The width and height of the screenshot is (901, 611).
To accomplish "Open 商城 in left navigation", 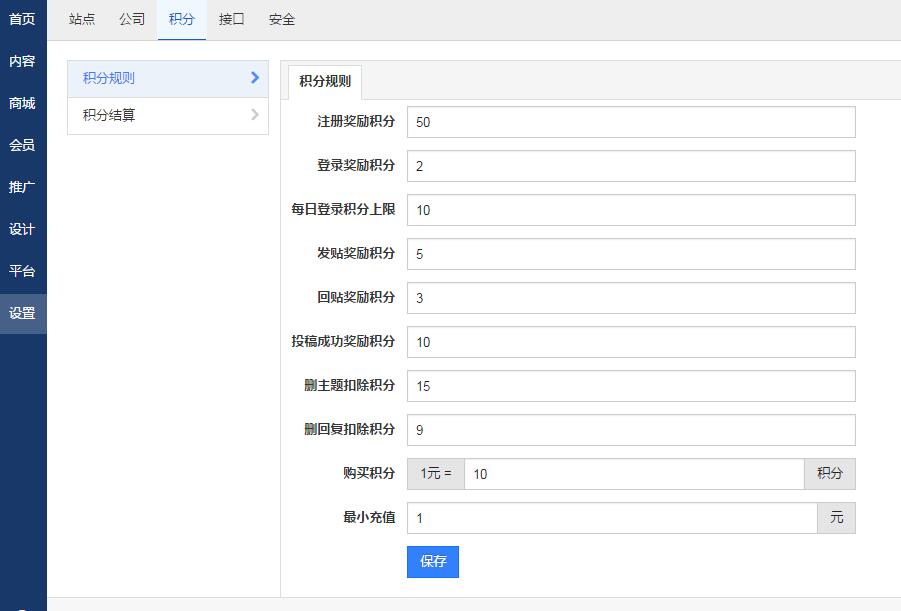I will 22,103.
